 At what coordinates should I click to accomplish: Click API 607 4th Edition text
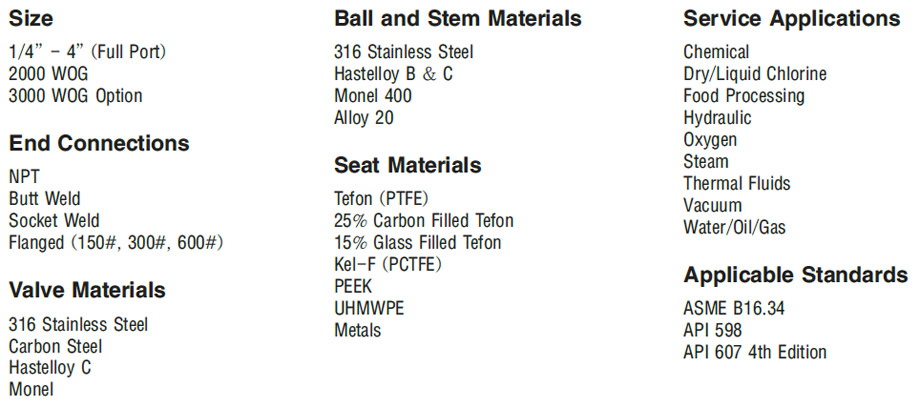(x=755, y=352)
